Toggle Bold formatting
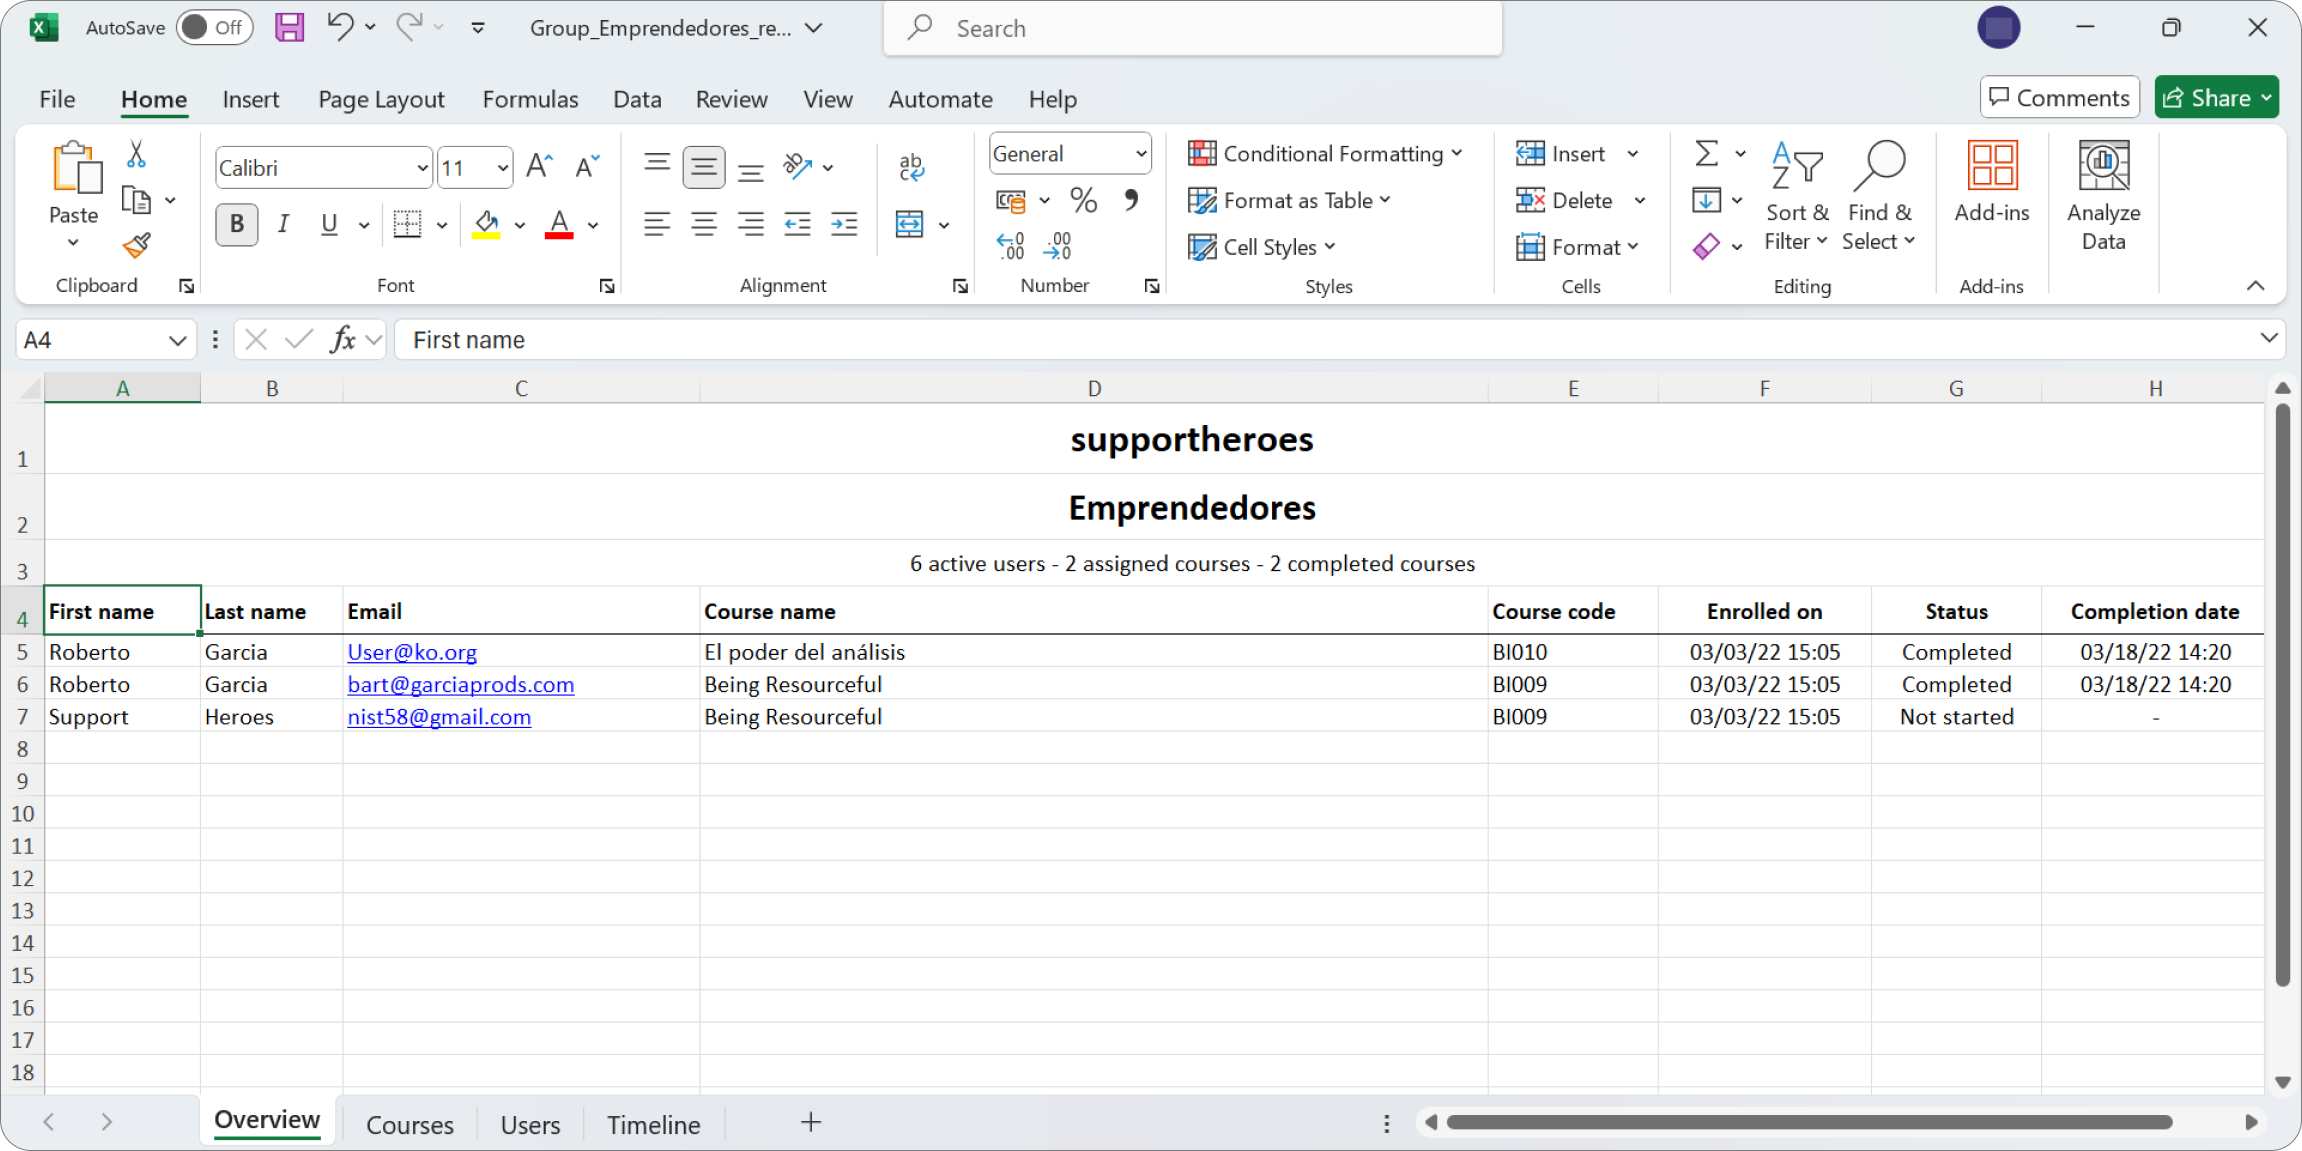This screenshot has width=2302, height=1151. [237, 224]
